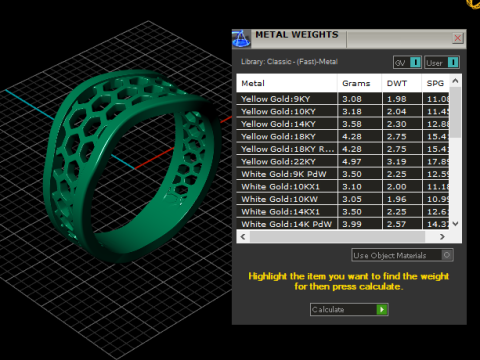Click the Library: Classic - (Fast)-Metal label
480x360 pixels.
289,62
